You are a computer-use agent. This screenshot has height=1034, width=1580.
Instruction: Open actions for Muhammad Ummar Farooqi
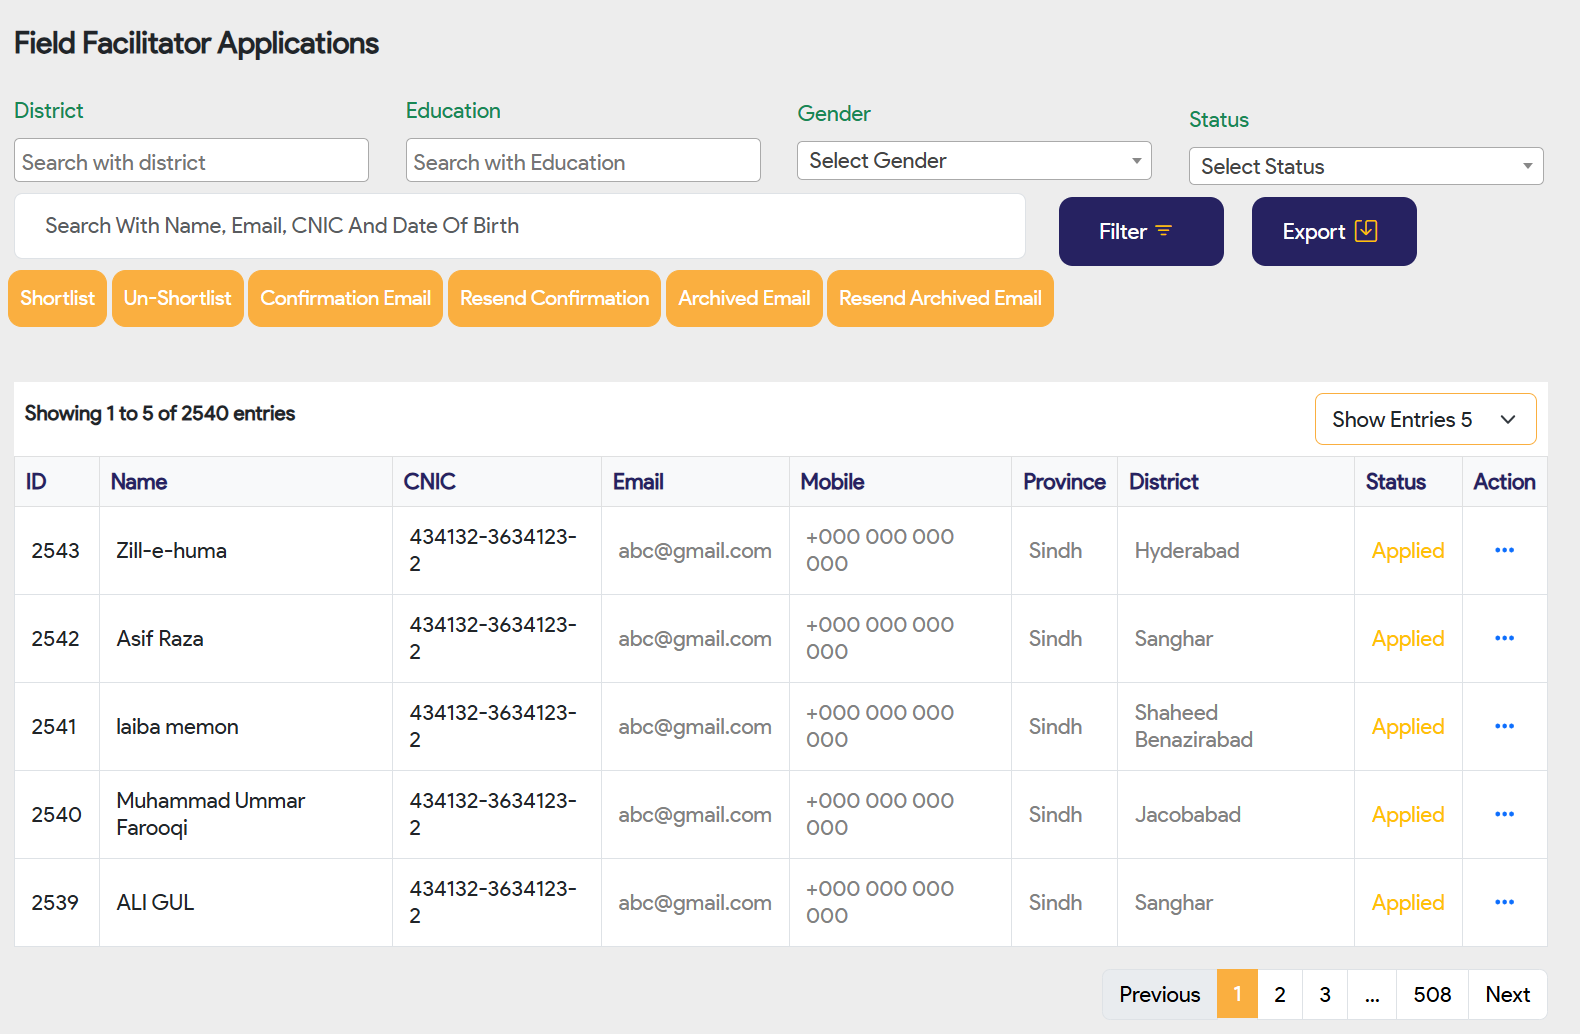point(1504,815)
